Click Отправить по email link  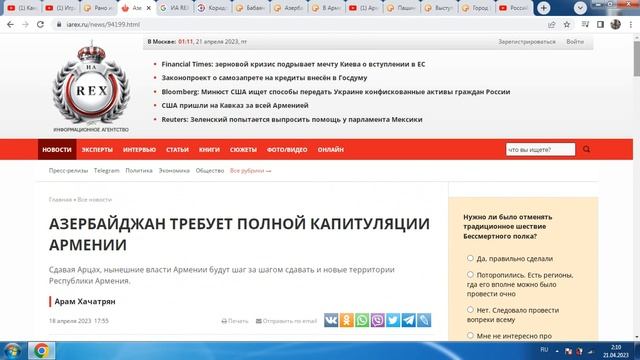tap(286, 321)
